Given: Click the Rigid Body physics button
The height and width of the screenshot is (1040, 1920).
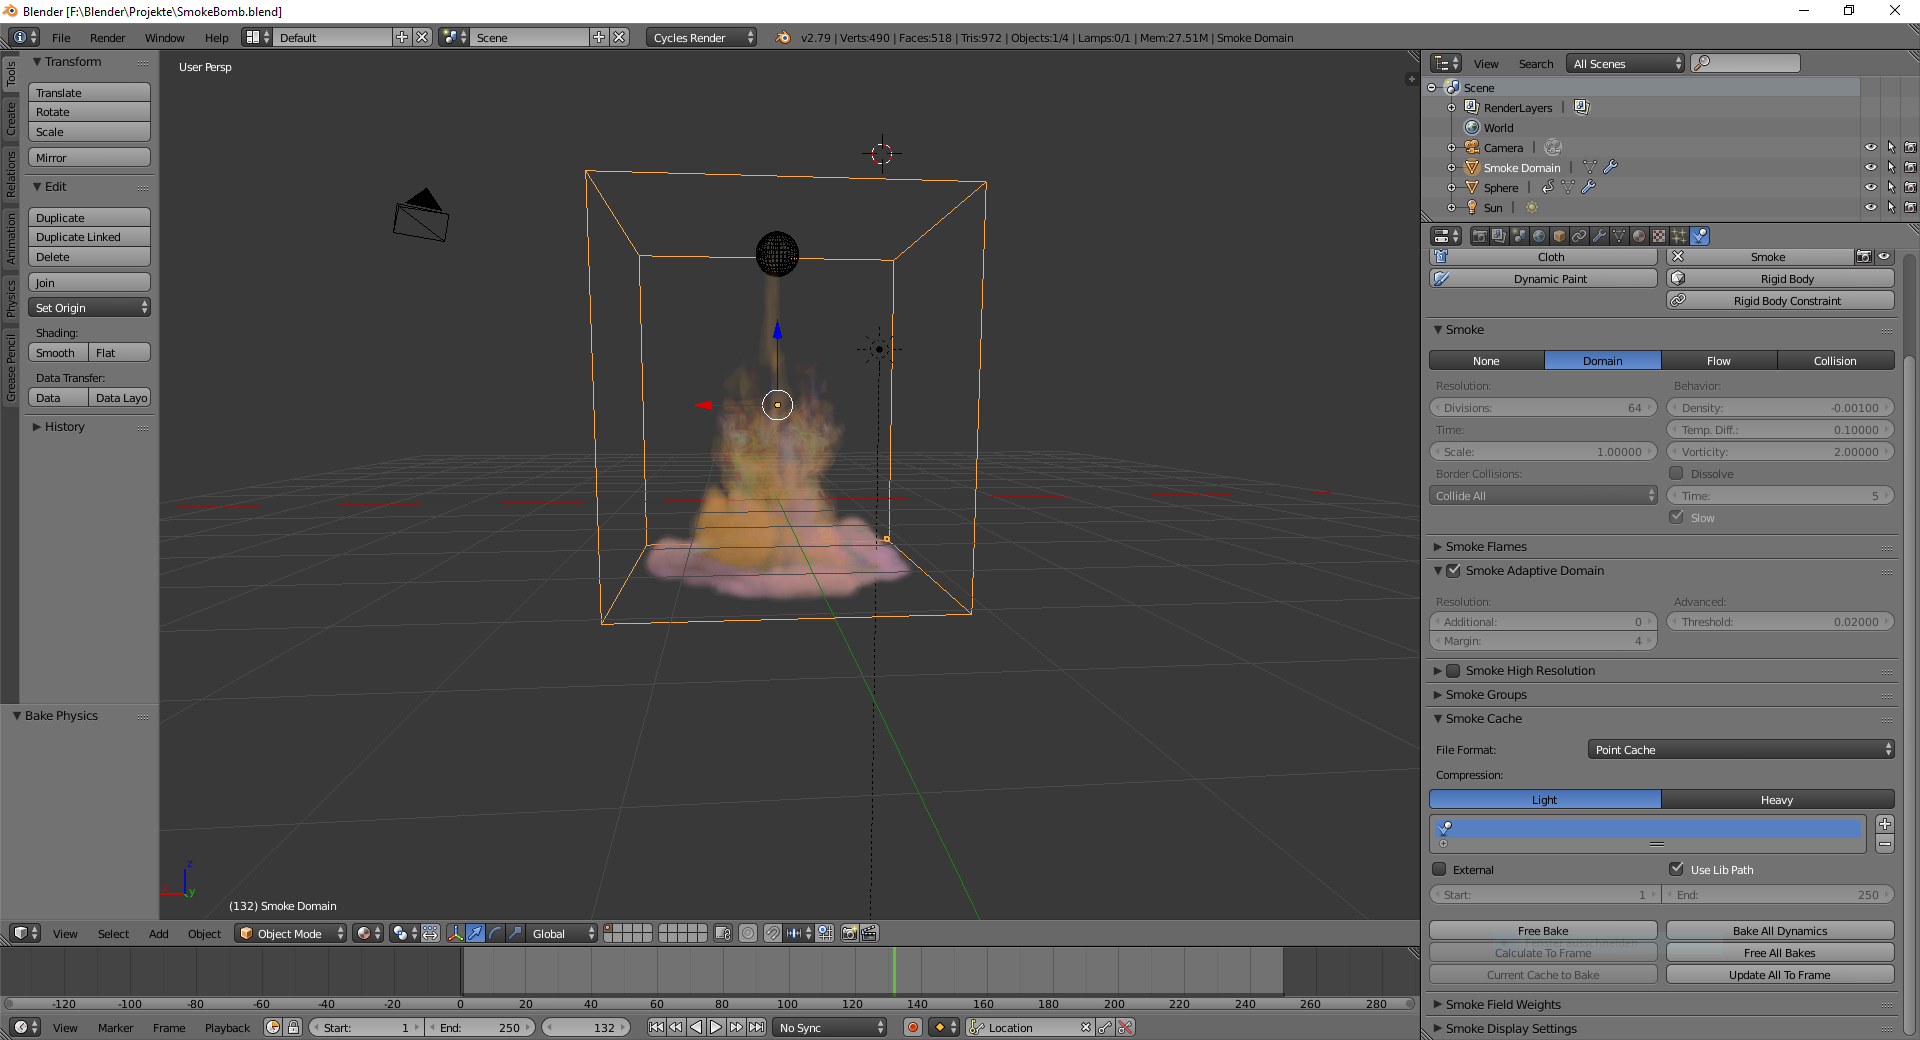Looking at the screenshot, I should [1780, 279].
